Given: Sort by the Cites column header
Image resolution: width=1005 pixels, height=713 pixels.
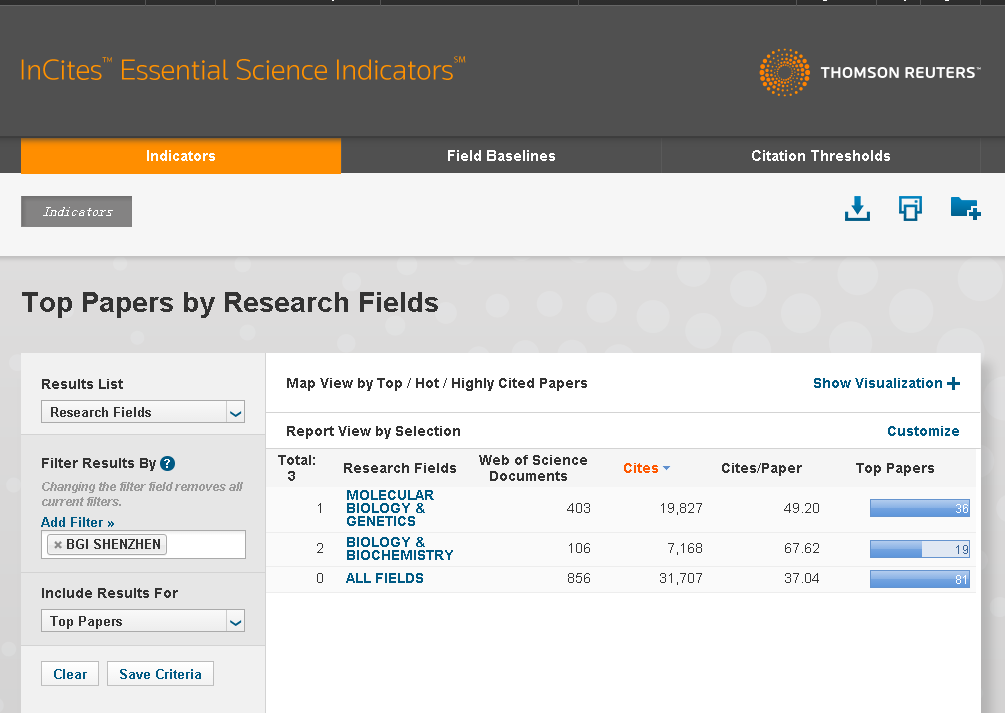Looking at the screenshot, I should click(x=640, y=468).
